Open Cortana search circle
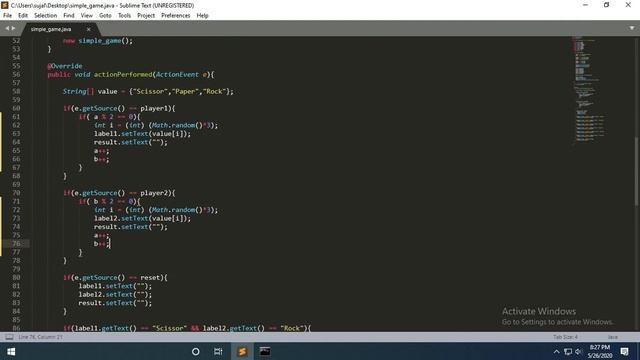This screenshot has height=360, width=640. 196,351
